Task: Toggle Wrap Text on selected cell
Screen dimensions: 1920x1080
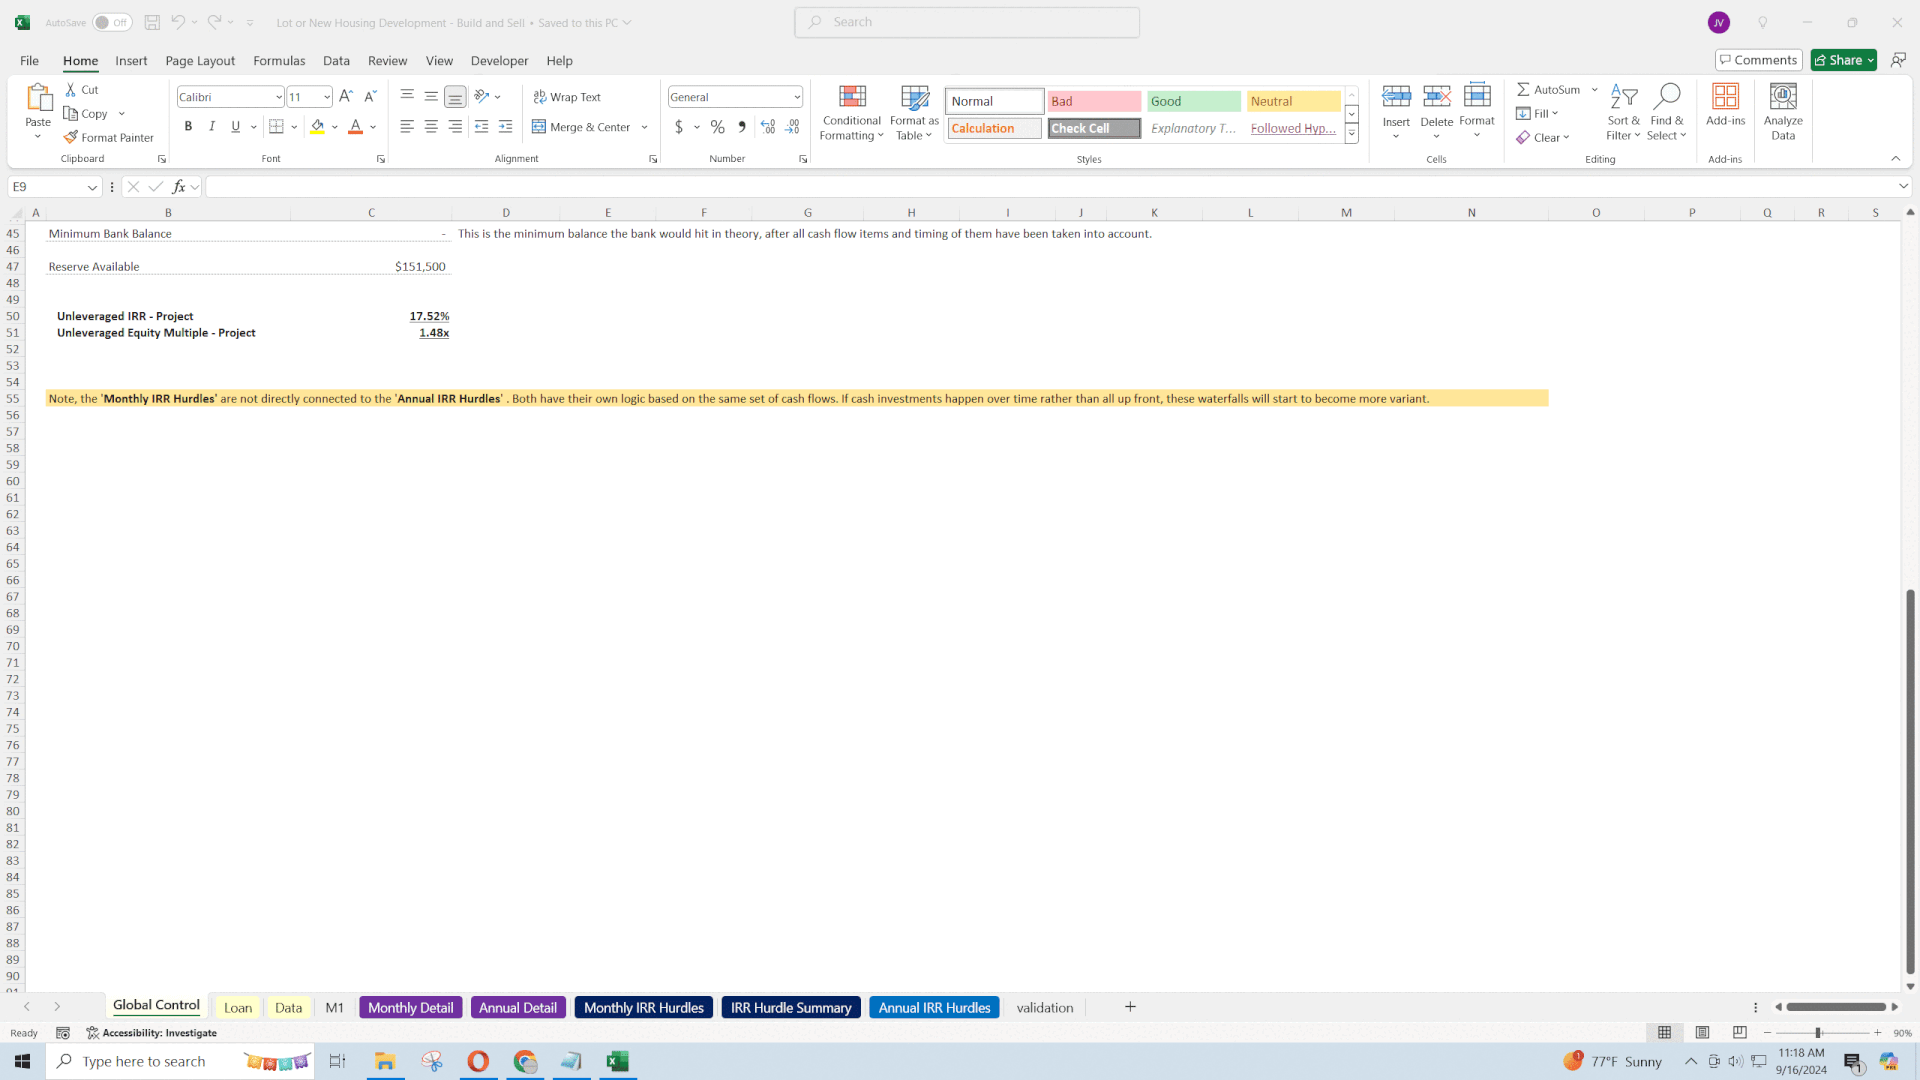Action: pyautogui.click(x=570, y=96)
